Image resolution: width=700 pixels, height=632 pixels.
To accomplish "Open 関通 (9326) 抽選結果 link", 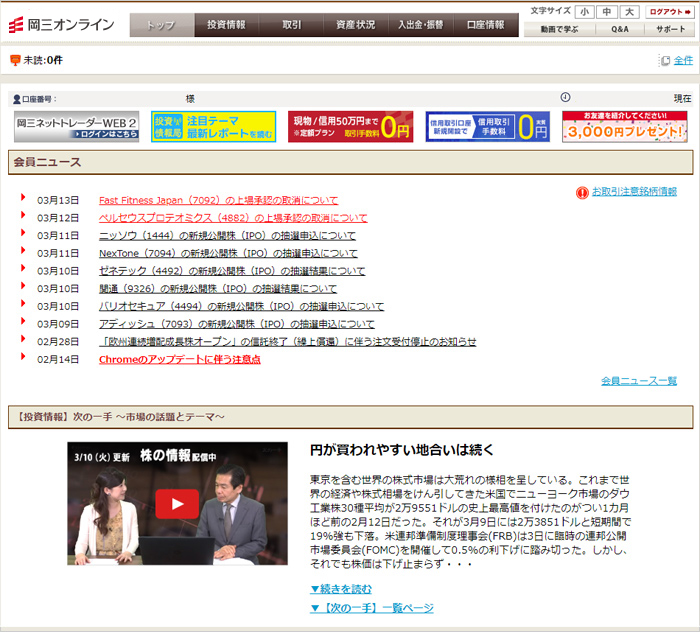I will point(218,289).
